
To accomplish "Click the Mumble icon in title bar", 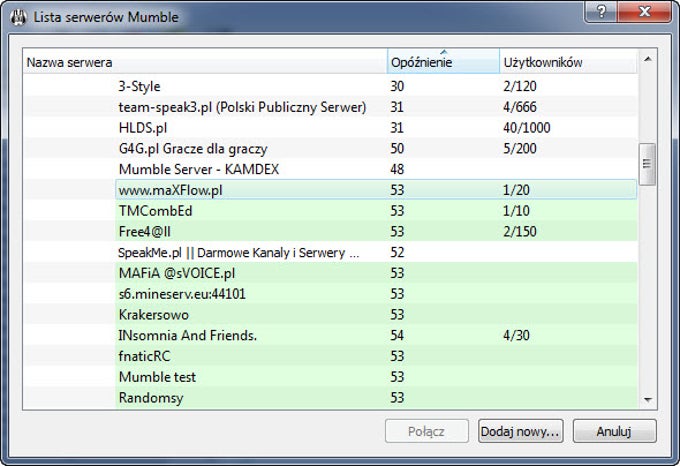I will click(x=19, y=18).
